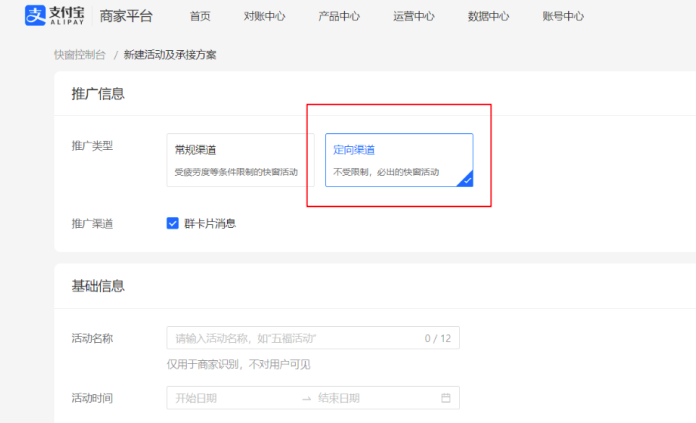Open 产品中心 in the navigation bar
Image resolution: width=696 pixels, height=423 pixels.
[339, 17]
